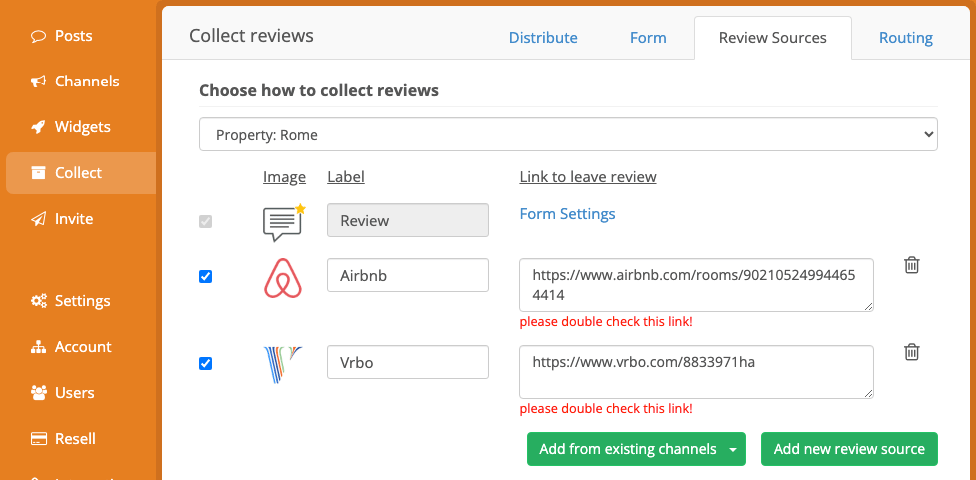Uncheck the Airbnb review source checkbox

pyautogui.click(x=205, y=276)
